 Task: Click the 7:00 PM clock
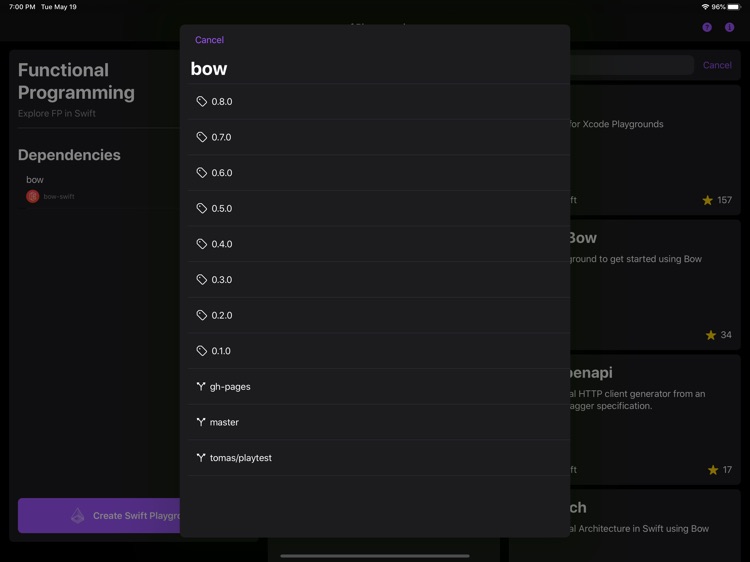22,7
